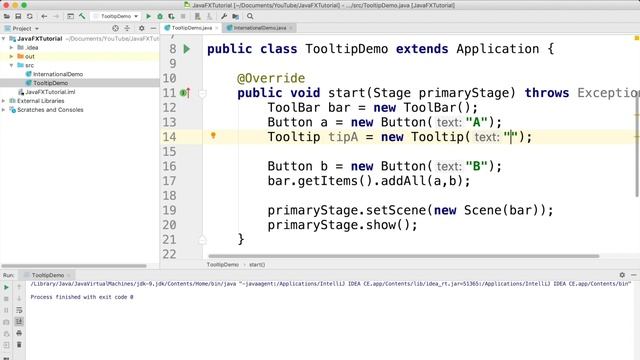The width and height of the screenshot is (640, 360).
Task: Switch to the TooltipDemo.java editor tab
Action: click(191, 28)
